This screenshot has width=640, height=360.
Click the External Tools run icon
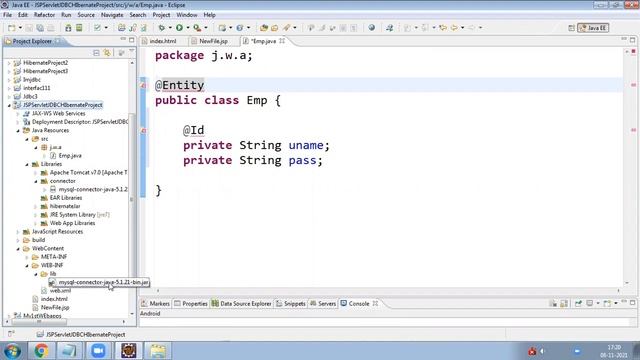pyautogui.click(x=197, y=28)
